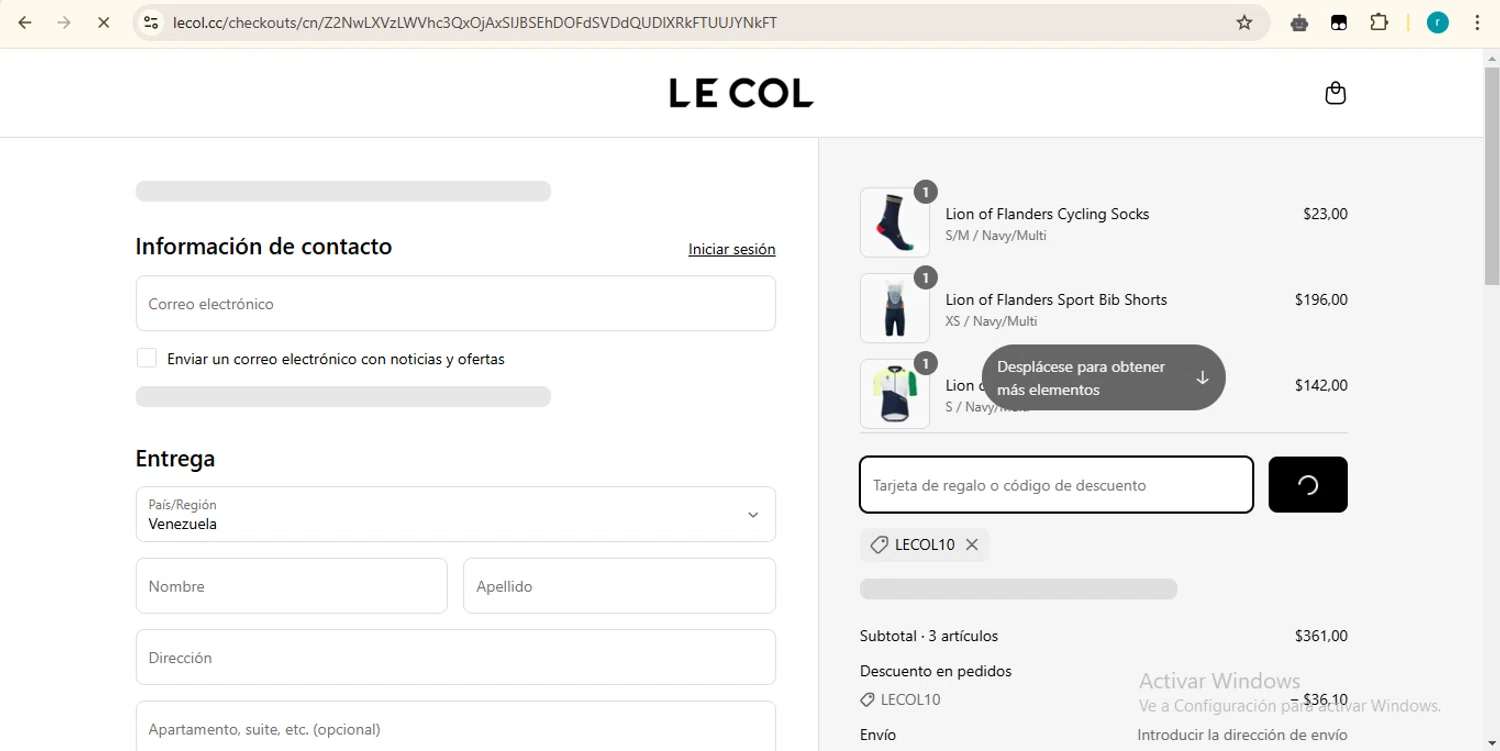Click the LE COL logo
Image resolution: width=1500 pixels, height=751 pixels.
(741, 93)
